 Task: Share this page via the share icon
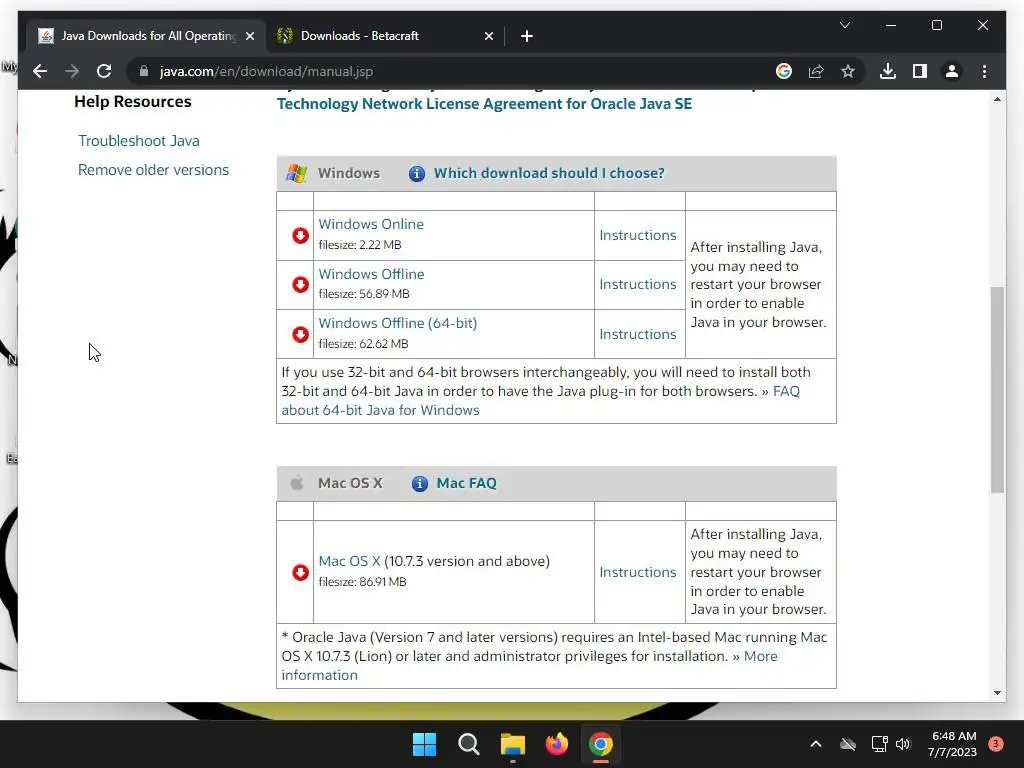point(816,71)
